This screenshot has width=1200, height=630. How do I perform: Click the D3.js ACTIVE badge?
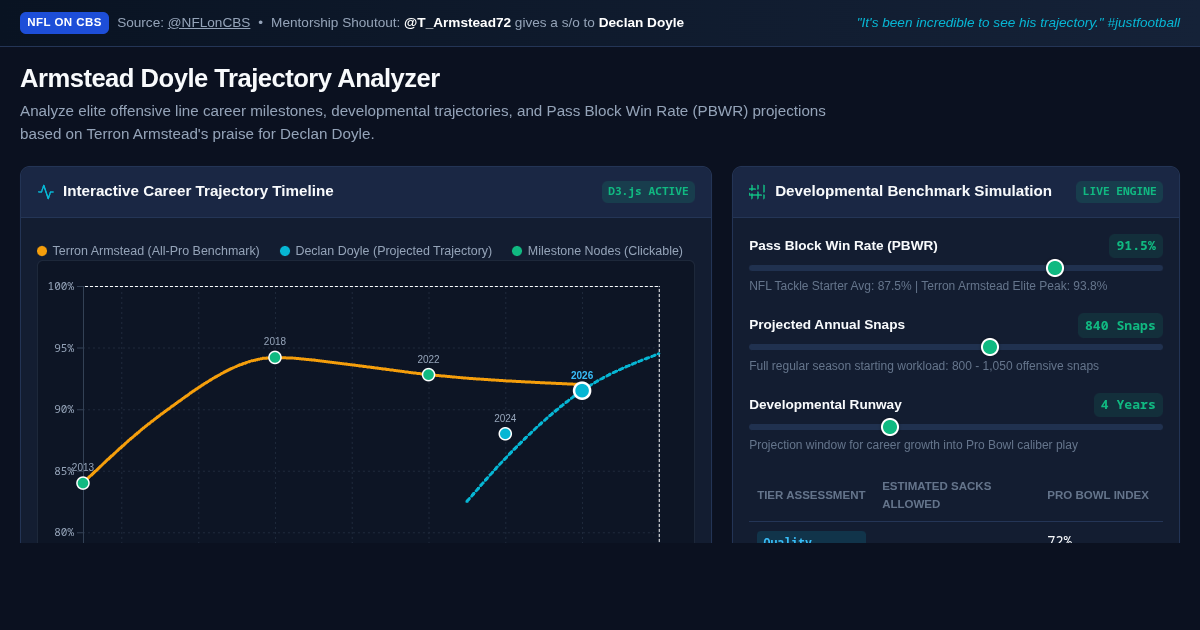tap(648, 192)
